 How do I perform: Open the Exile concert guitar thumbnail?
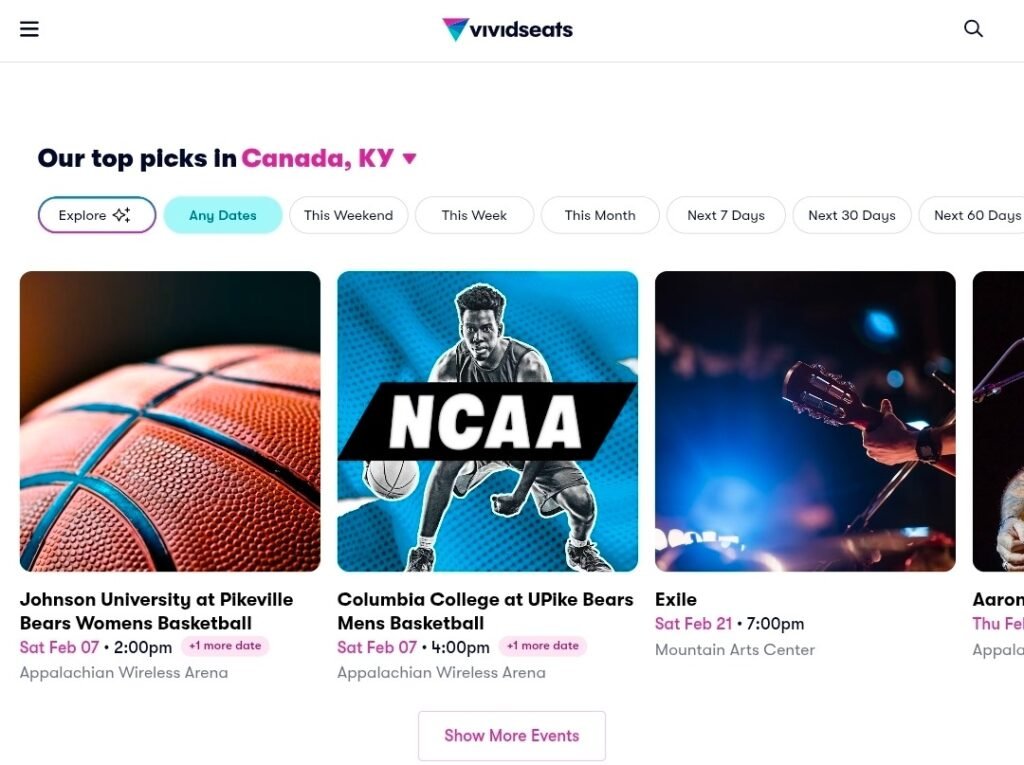(x=805, y=421)
